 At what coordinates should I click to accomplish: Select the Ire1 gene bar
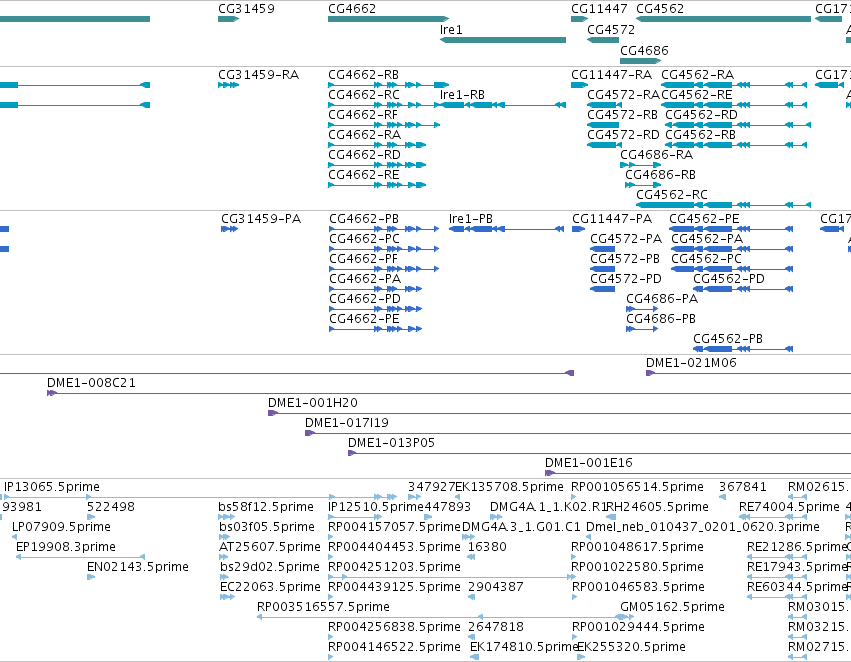pyautogui.click(x=503, y=40)
